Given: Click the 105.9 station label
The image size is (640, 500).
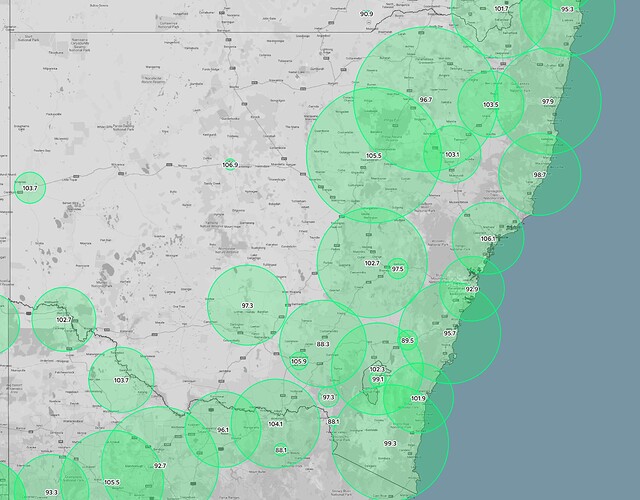Looking at the screenshot, I should 298,361.
